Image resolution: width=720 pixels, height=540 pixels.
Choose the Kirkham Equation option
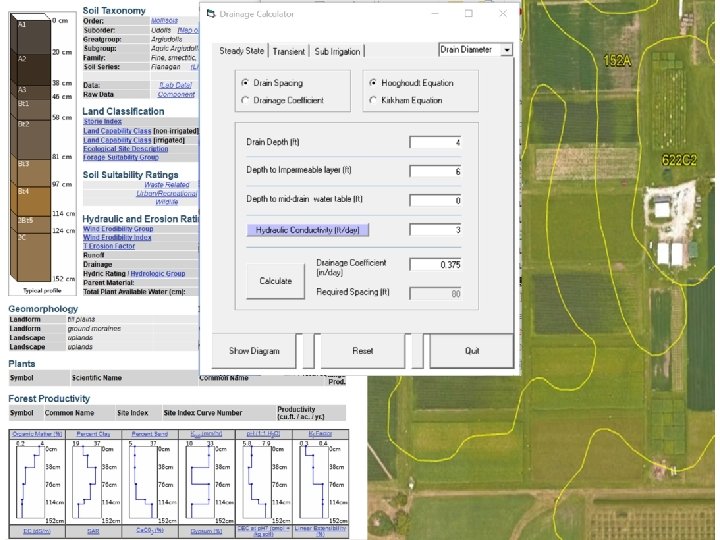coord(373,101)
